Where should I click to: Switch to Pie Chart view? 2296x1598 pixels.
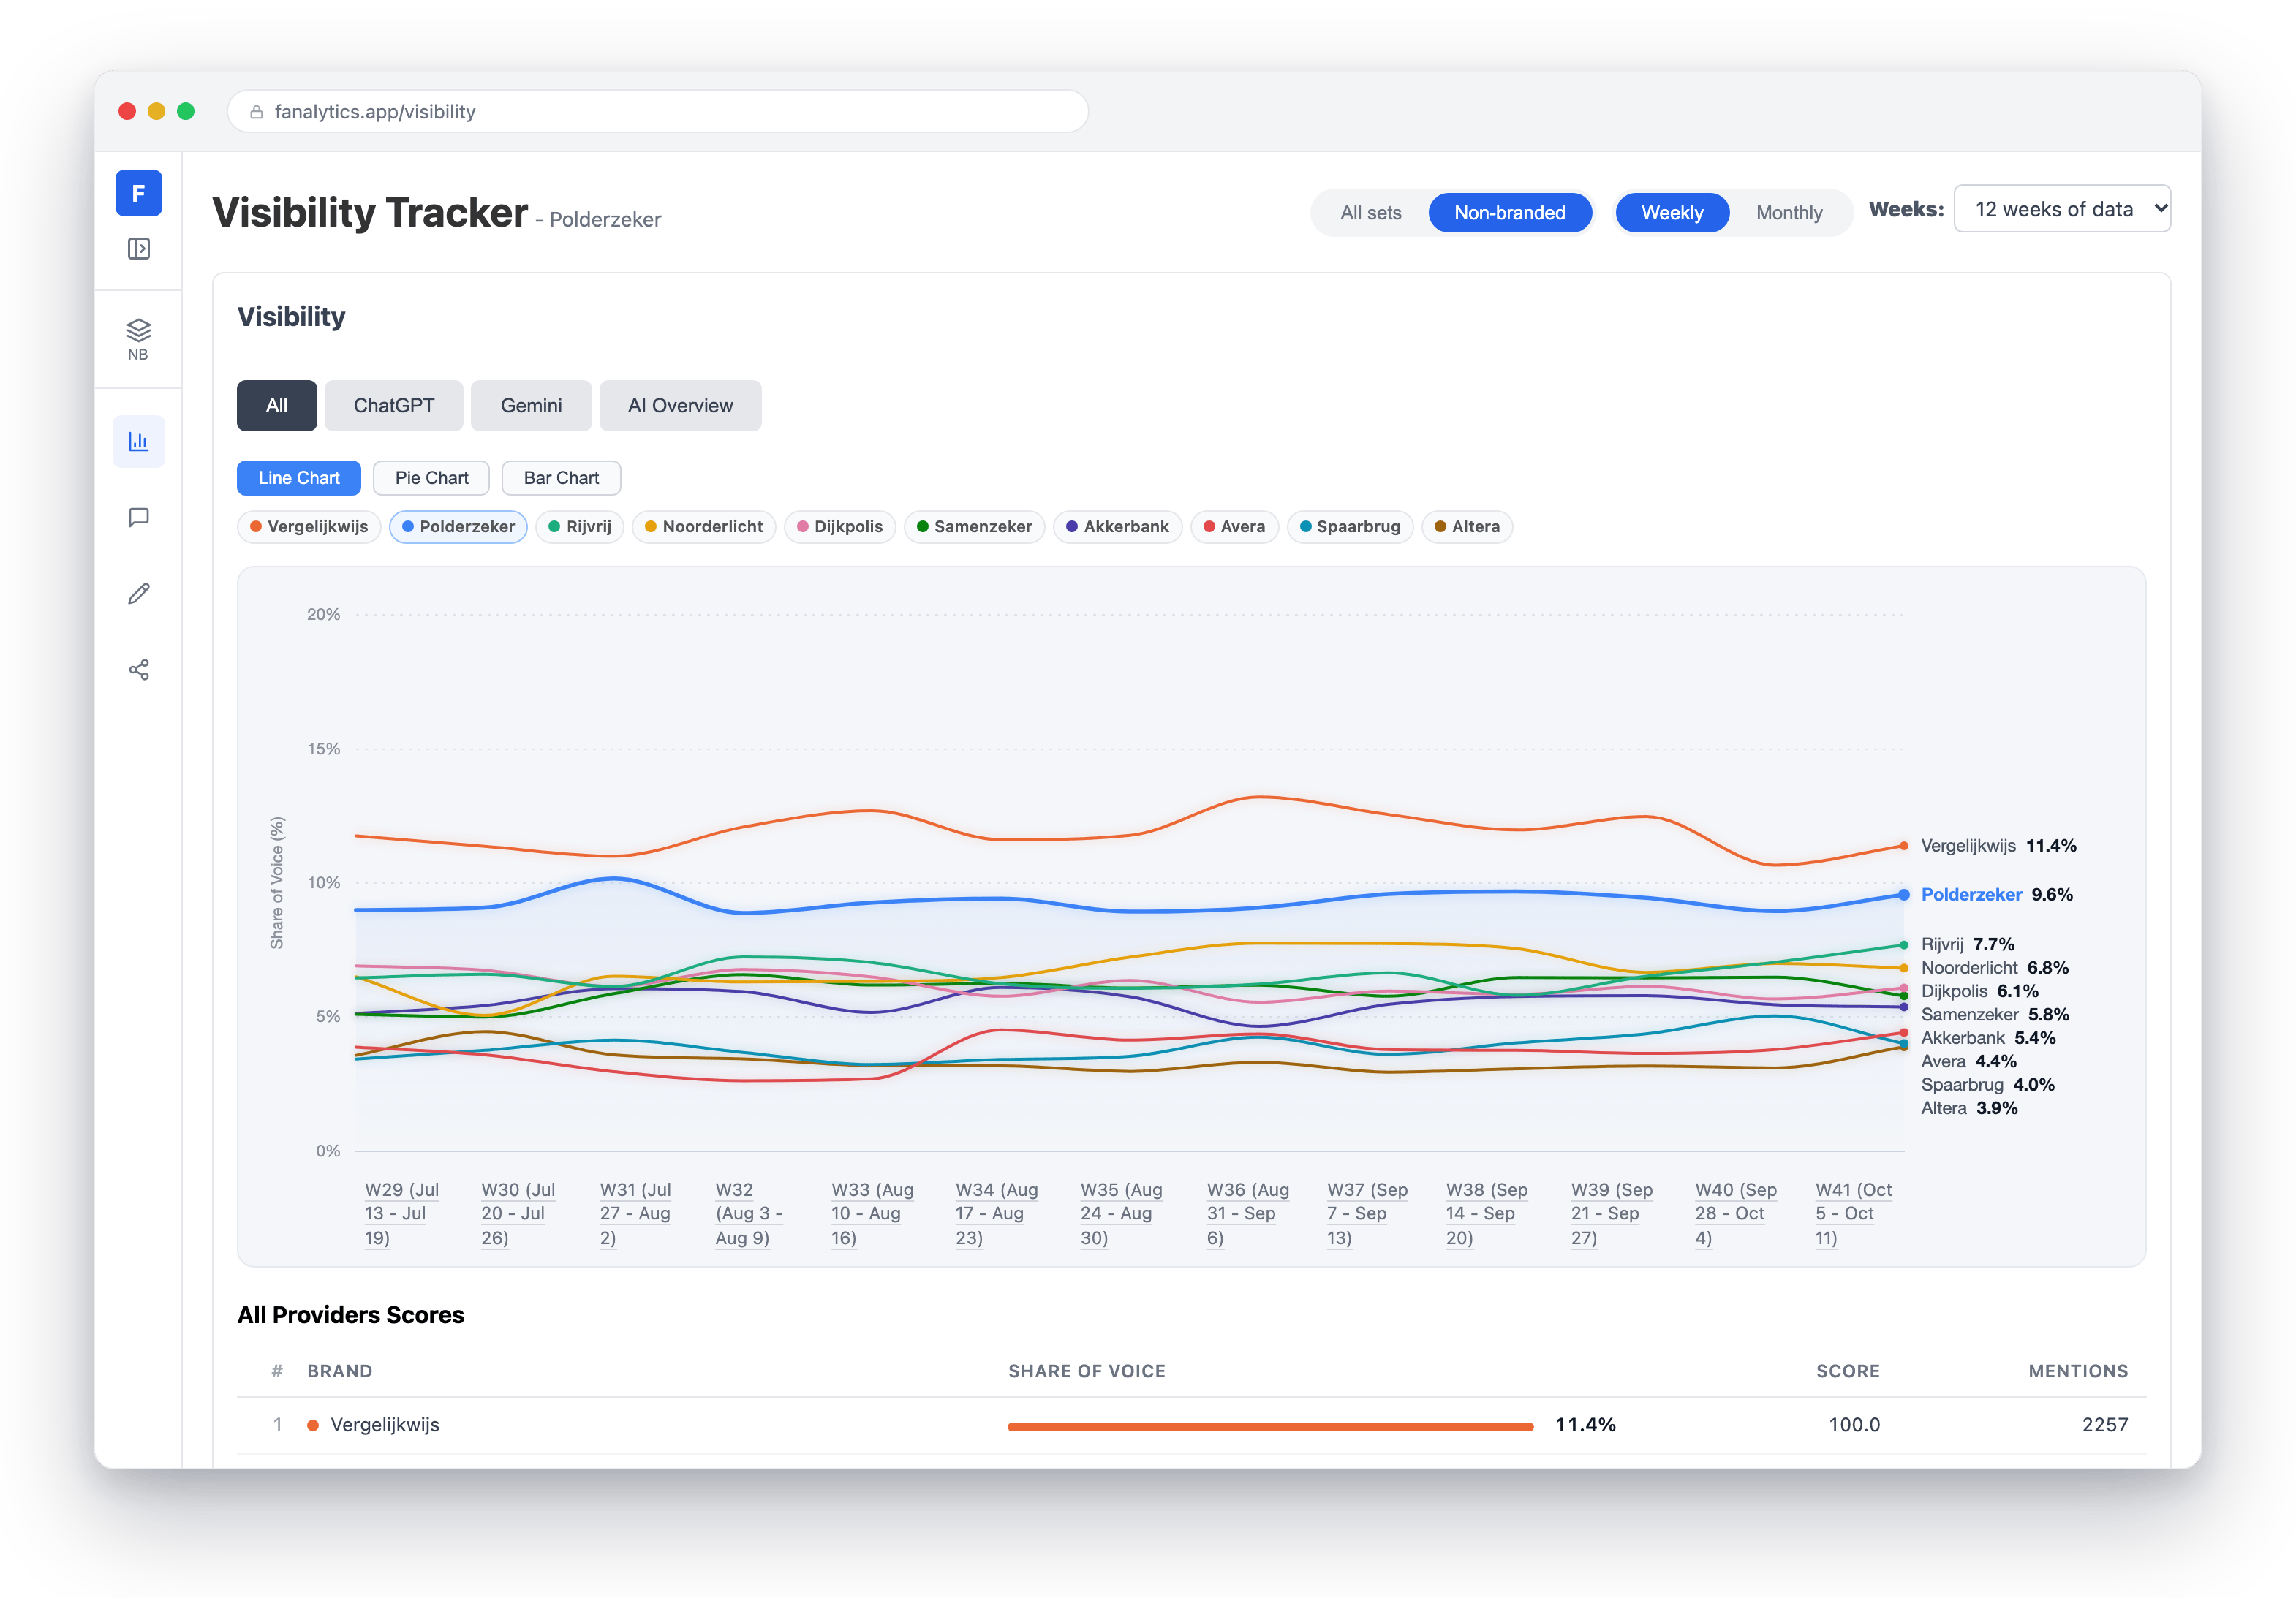[431, 478]
